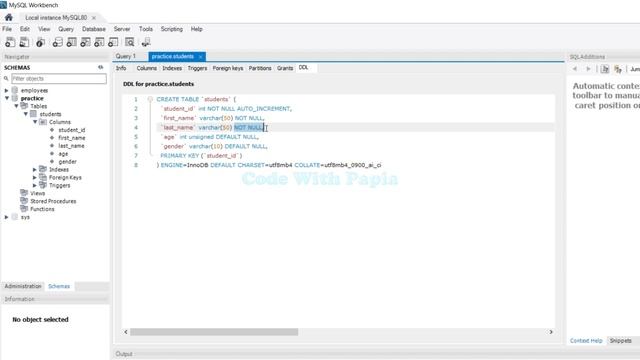Click the SQL Additions forward arrow
Screen dimensions: 640x360
(x=588, y=69)
